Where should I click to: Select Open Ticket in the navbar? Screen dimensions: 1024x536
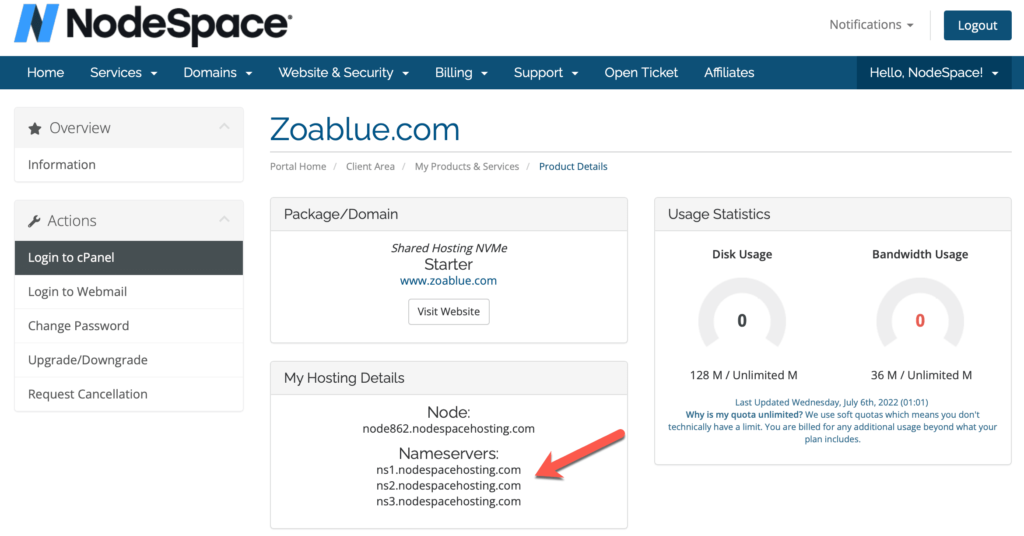pos(641,72)
